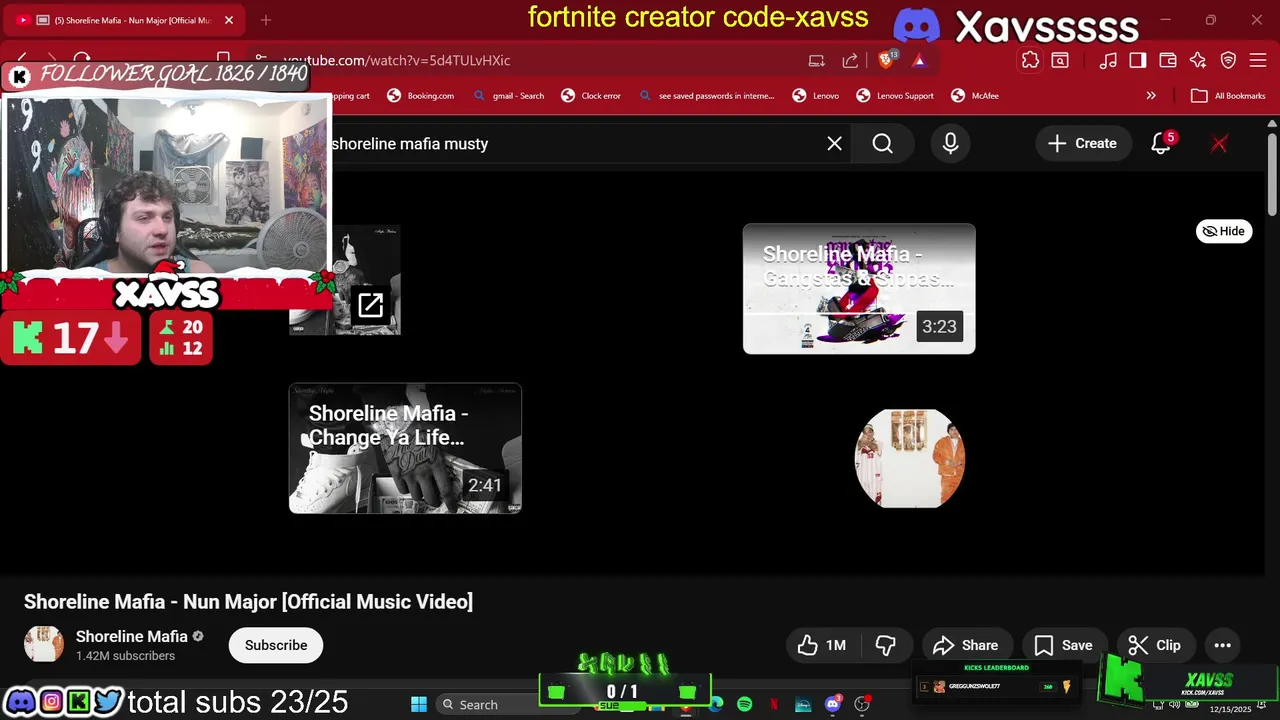The width and height of the screenshot is (1280, 720).
Task: Dislike the Nun Major video
Action: [885, 645]
